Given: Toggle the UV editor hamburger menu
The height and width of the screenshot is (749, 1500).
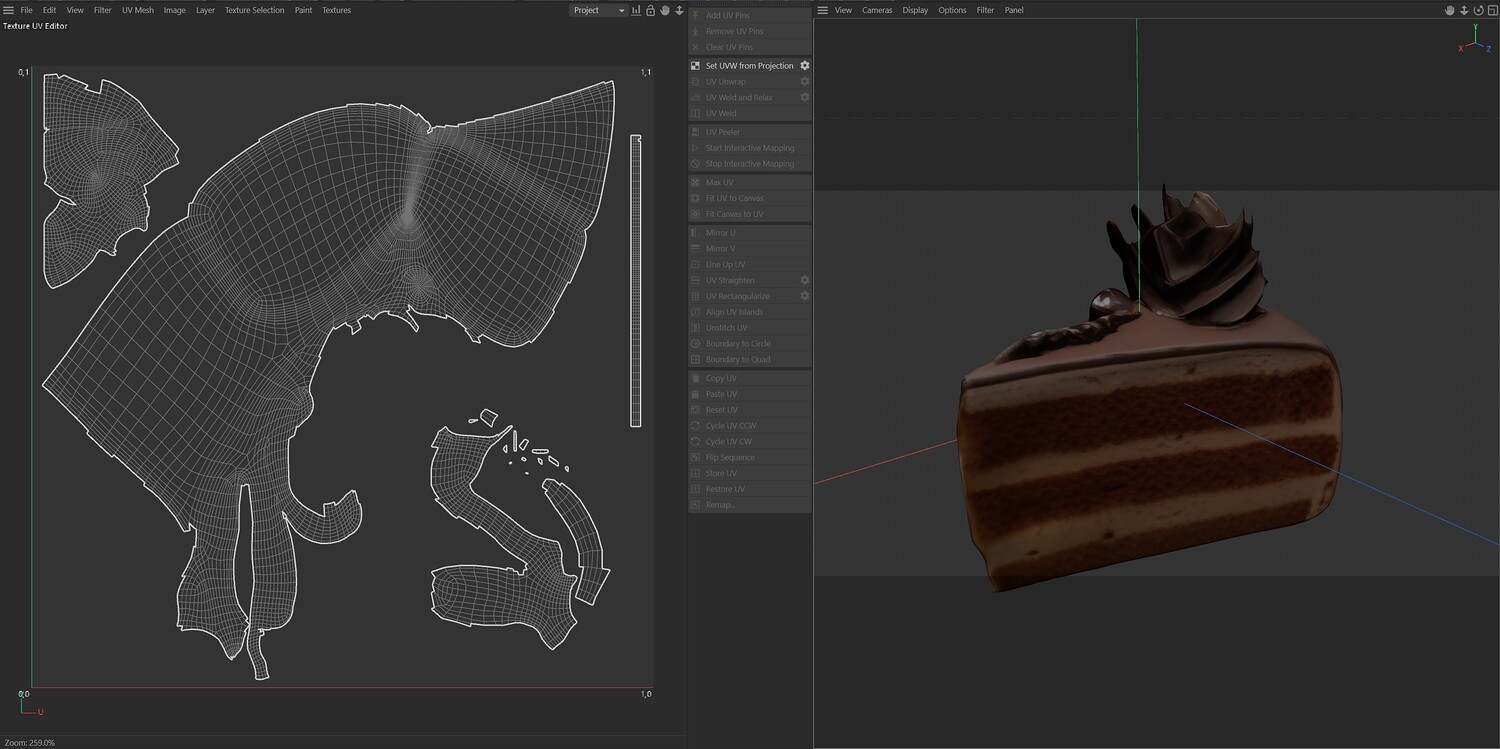Looking at the screenshot, I should click(9, 10).
